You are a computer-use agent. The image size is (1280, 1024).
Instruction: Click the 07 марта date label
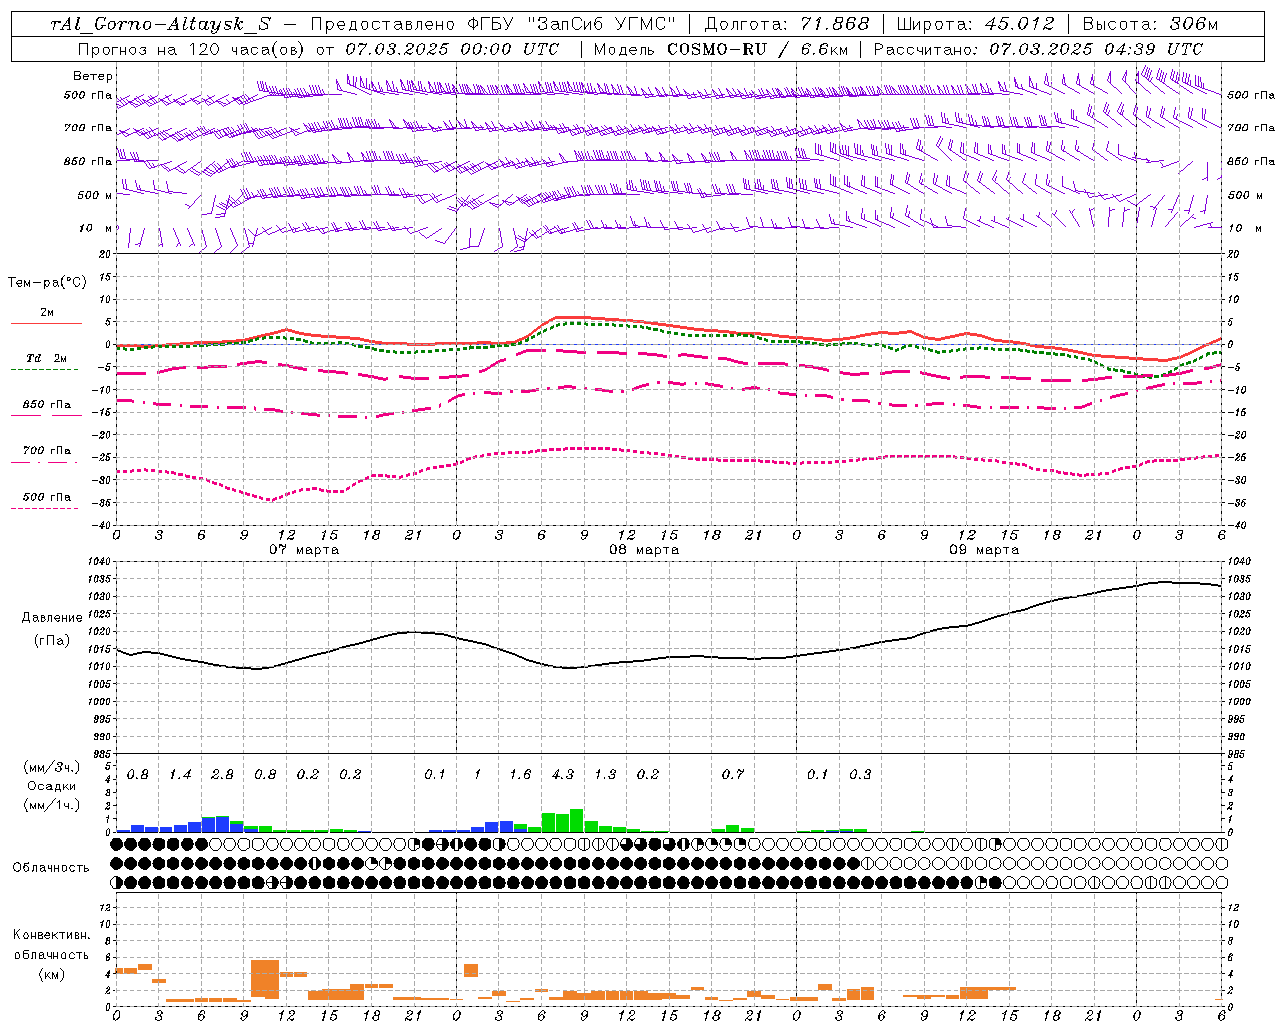tap(304, 550)
